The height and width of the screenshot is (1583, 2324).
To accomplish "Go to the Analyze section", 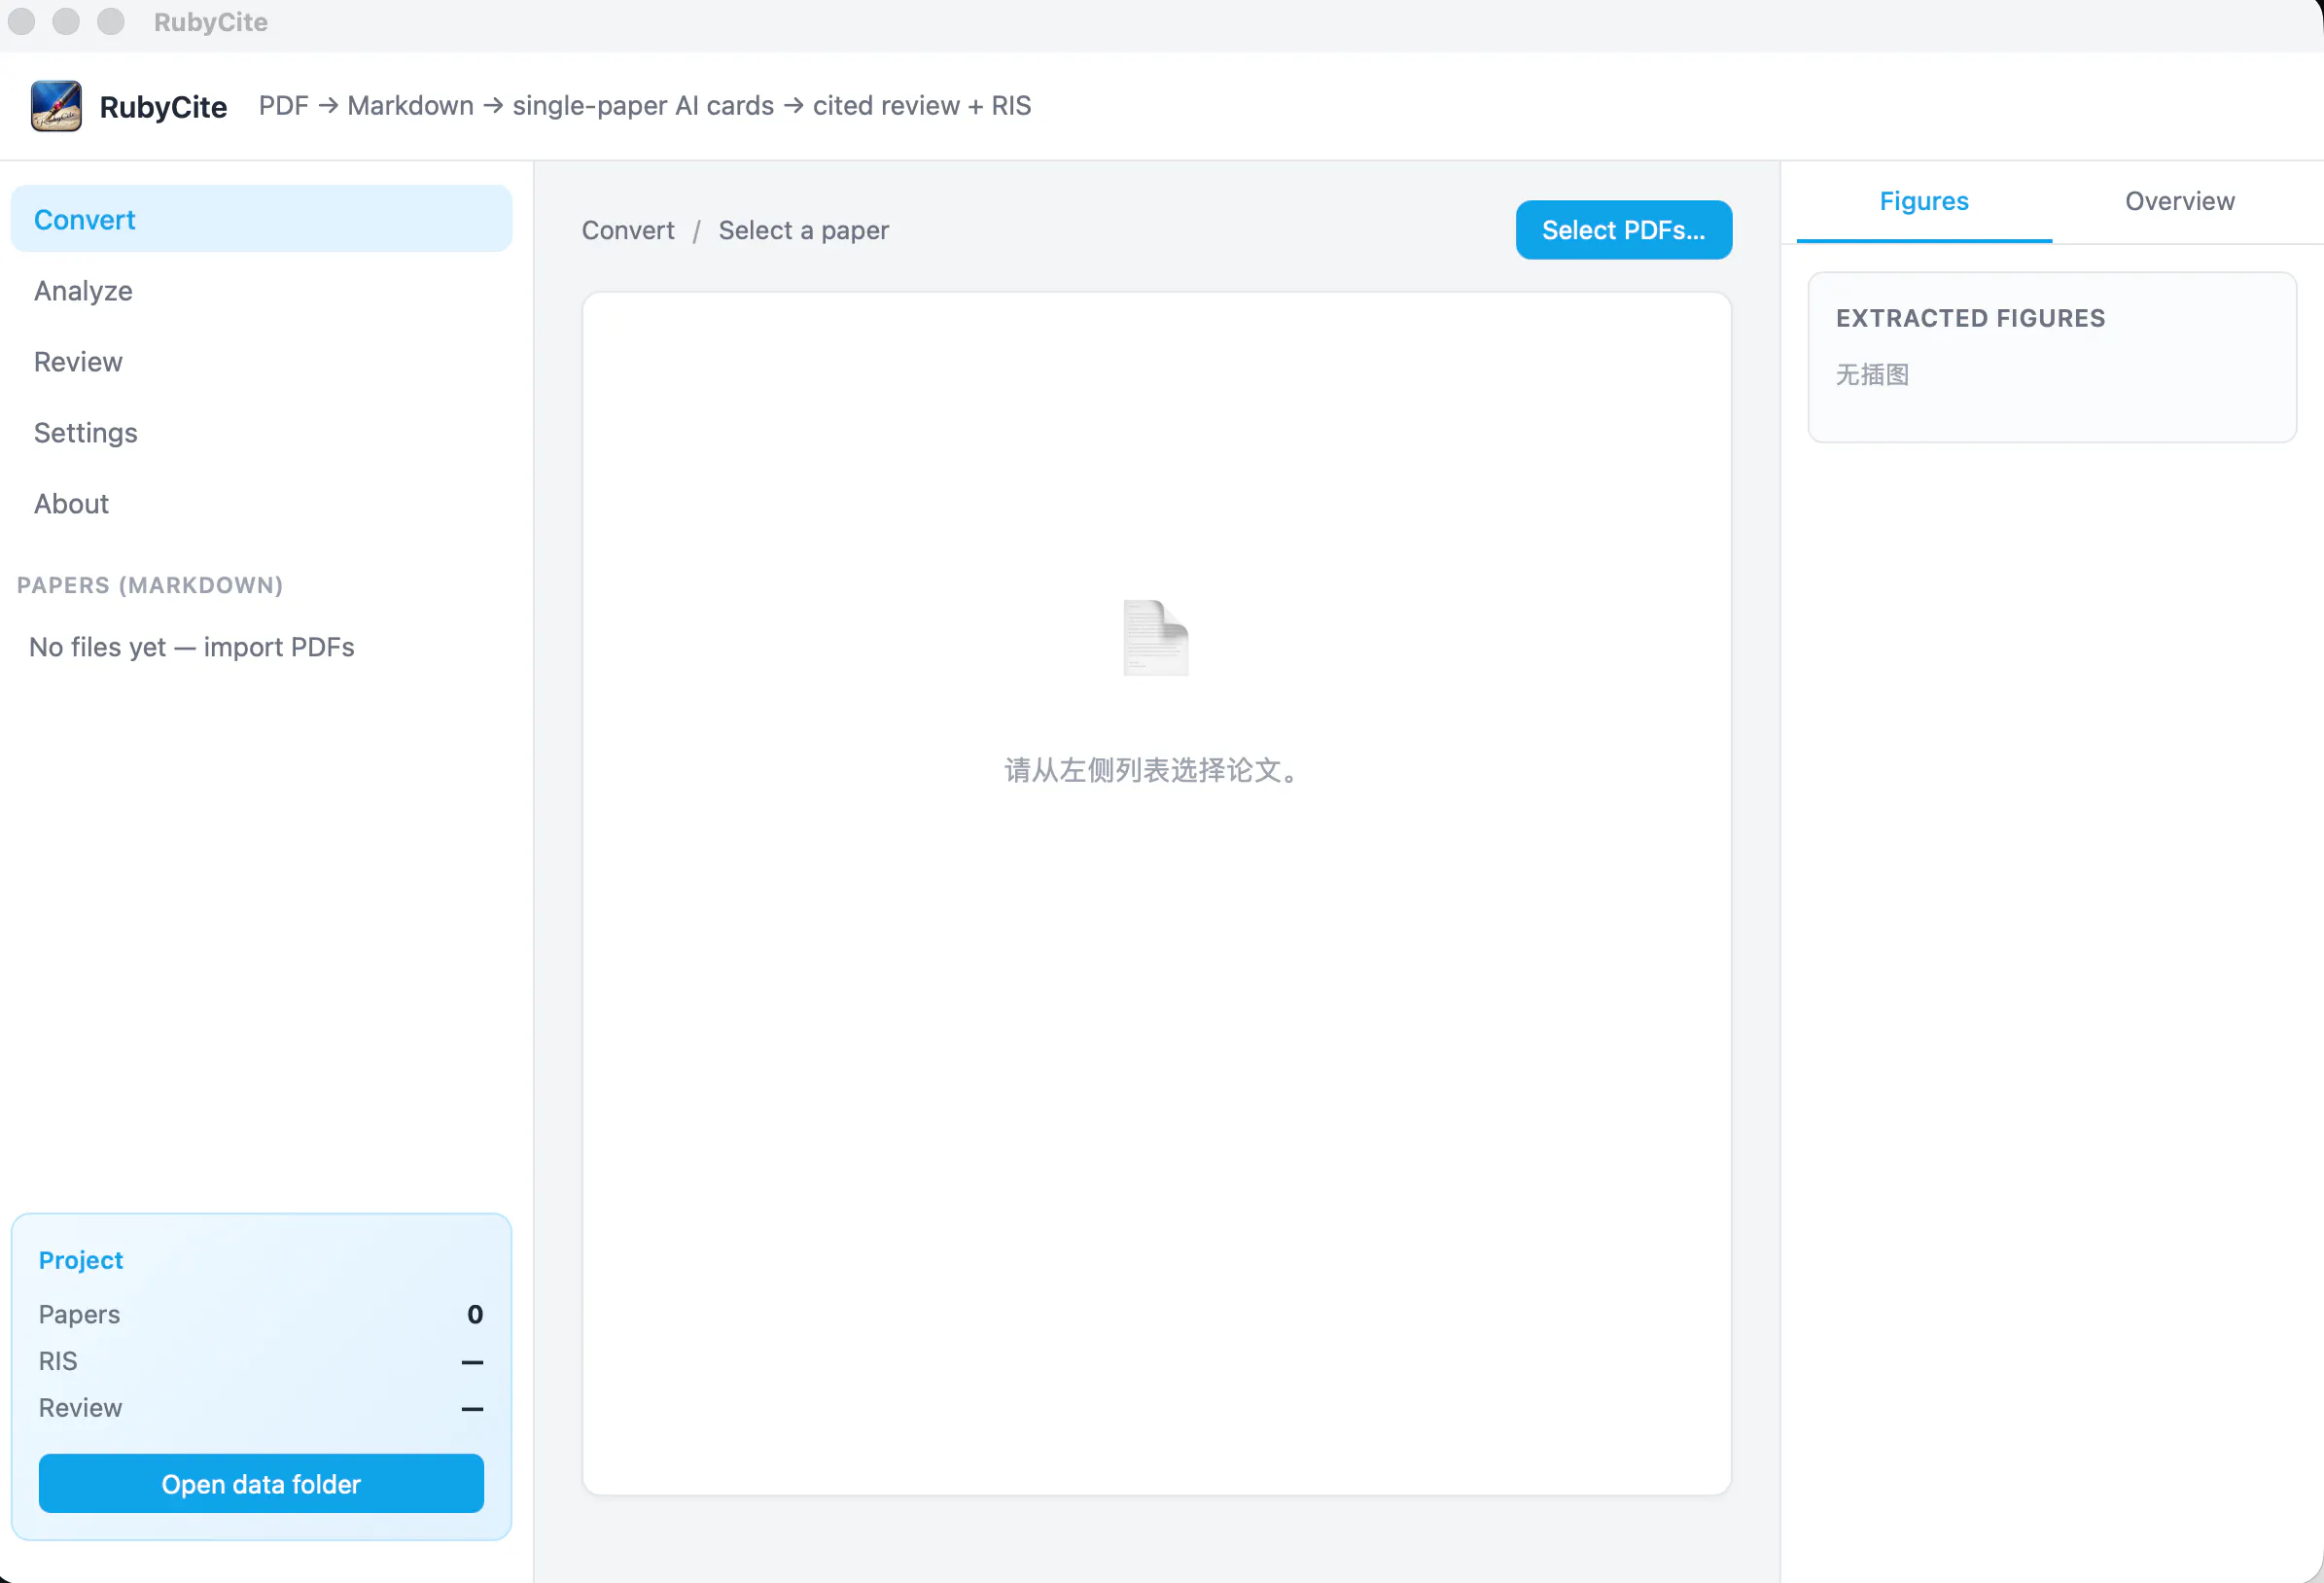I will click(x=261, y=290).
